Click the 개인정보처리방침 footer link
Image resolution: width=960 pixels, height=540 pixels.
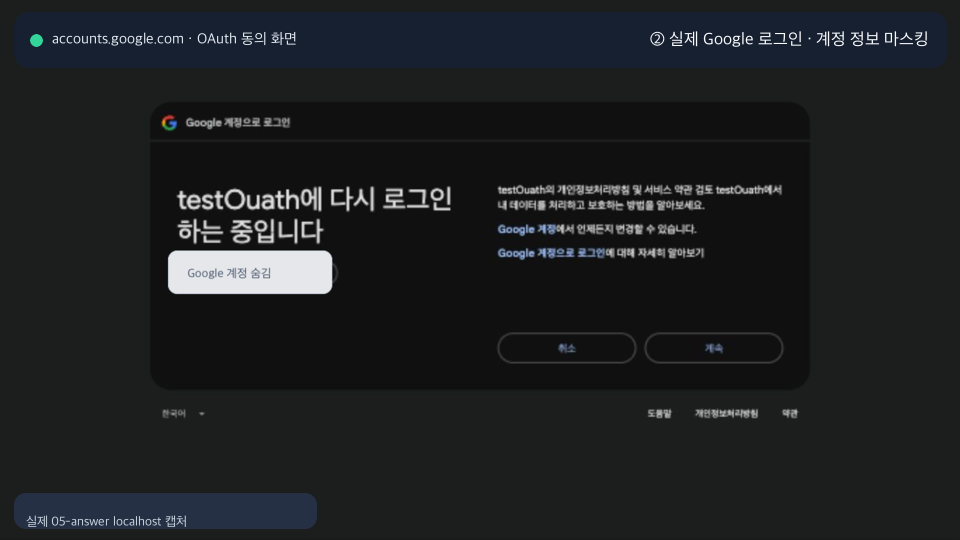(x=726, y=414)
